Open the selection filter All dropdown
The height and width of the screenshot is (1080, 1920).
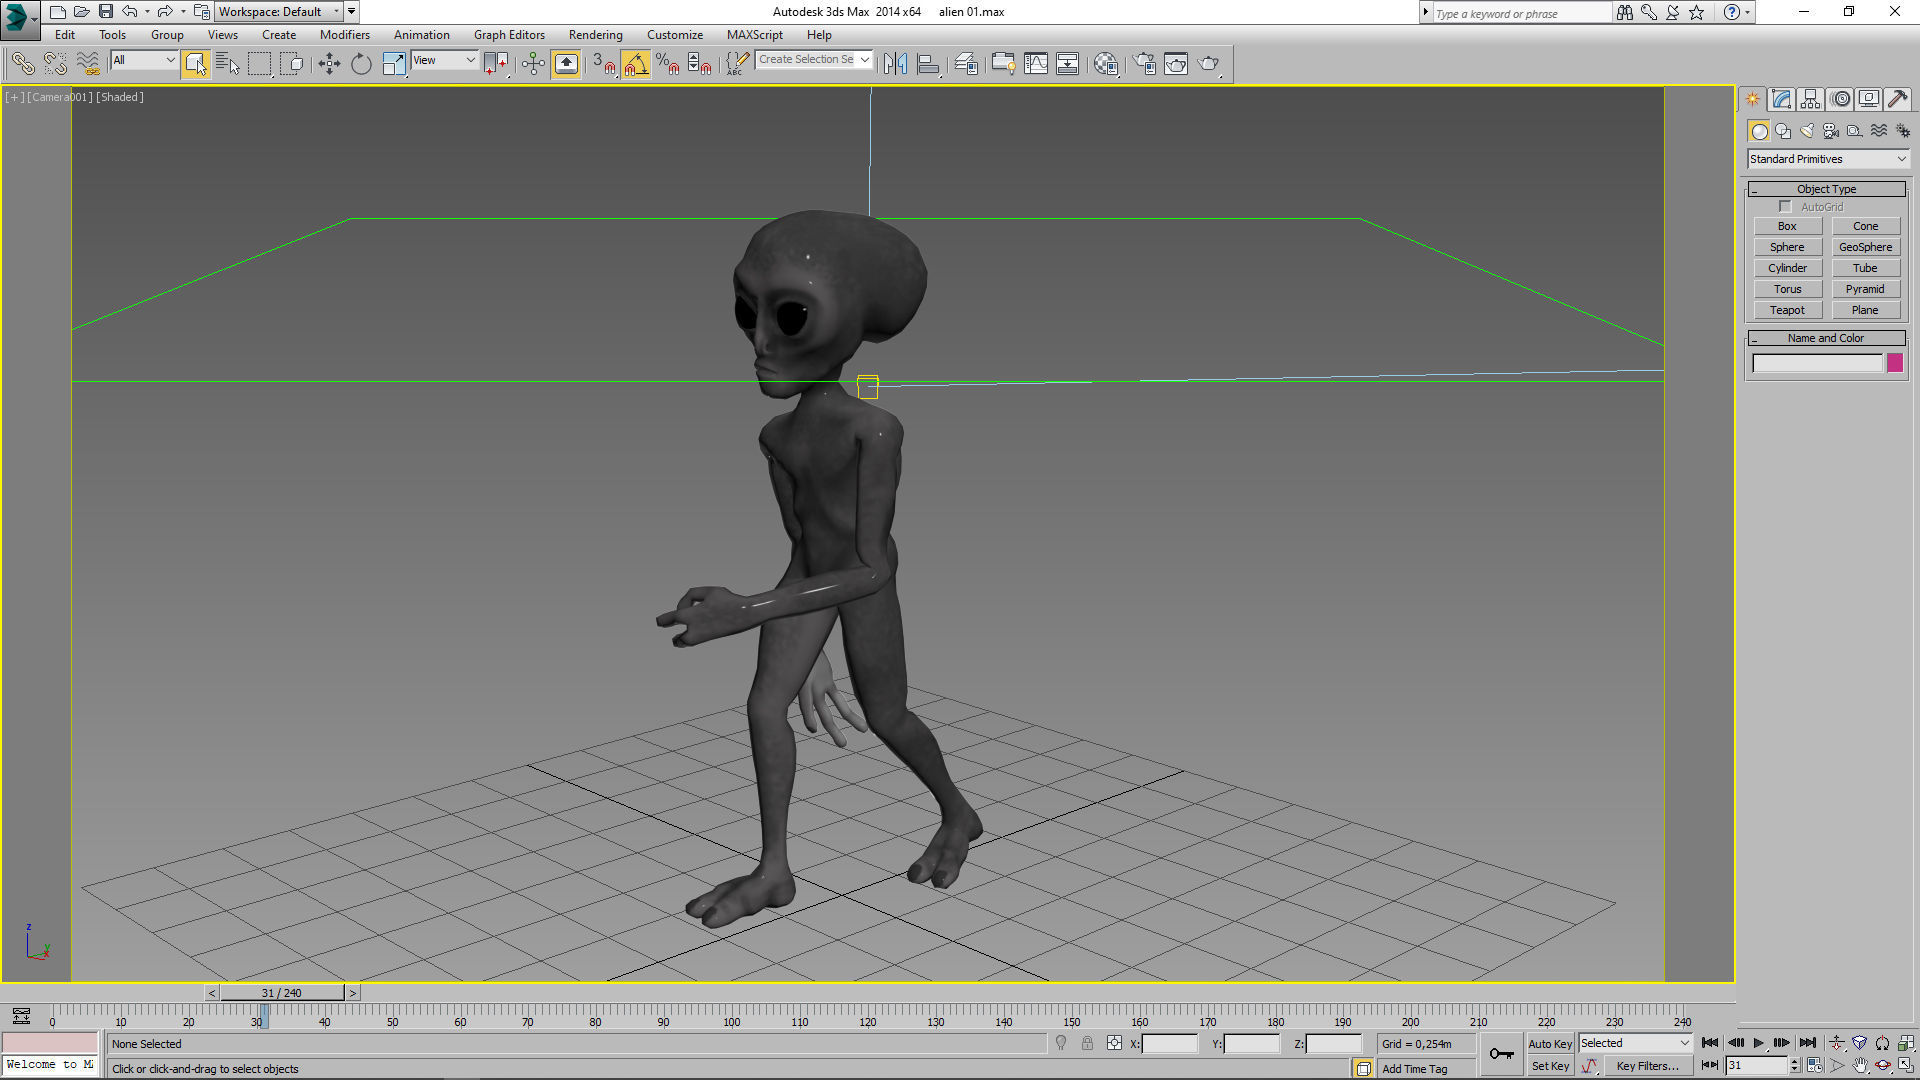click(144, 60)
